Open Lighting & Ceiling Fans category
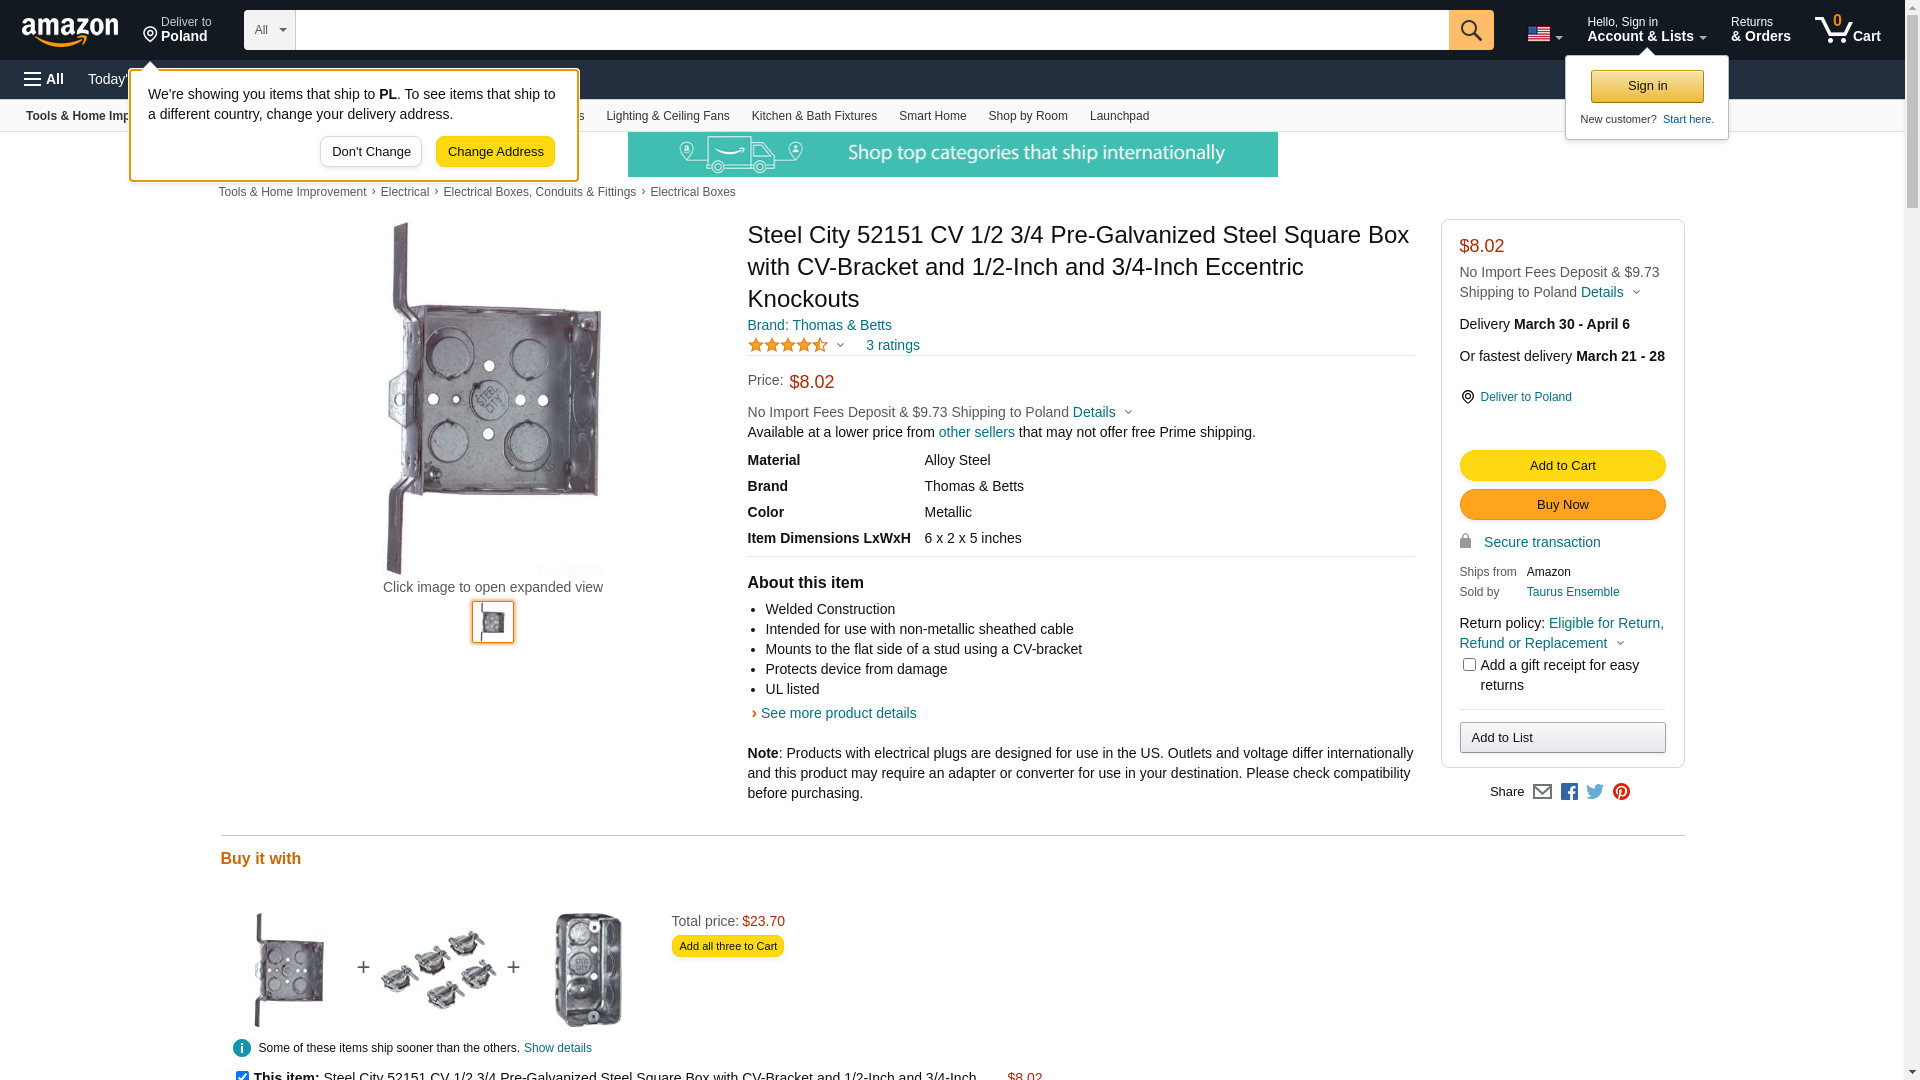This screenshot has height=1080, width=1920. click(667, 116)
